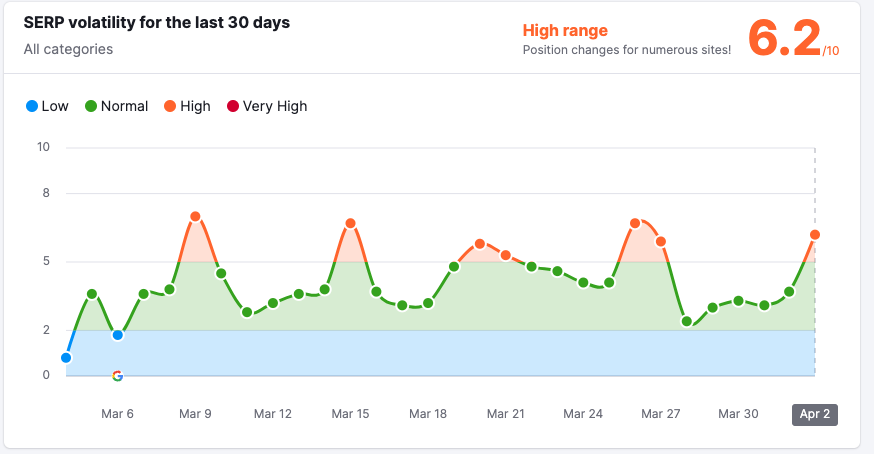The image size is (874, 454).
Task: Click the Mar 30 axis label
Action: (x=738, y=414)
